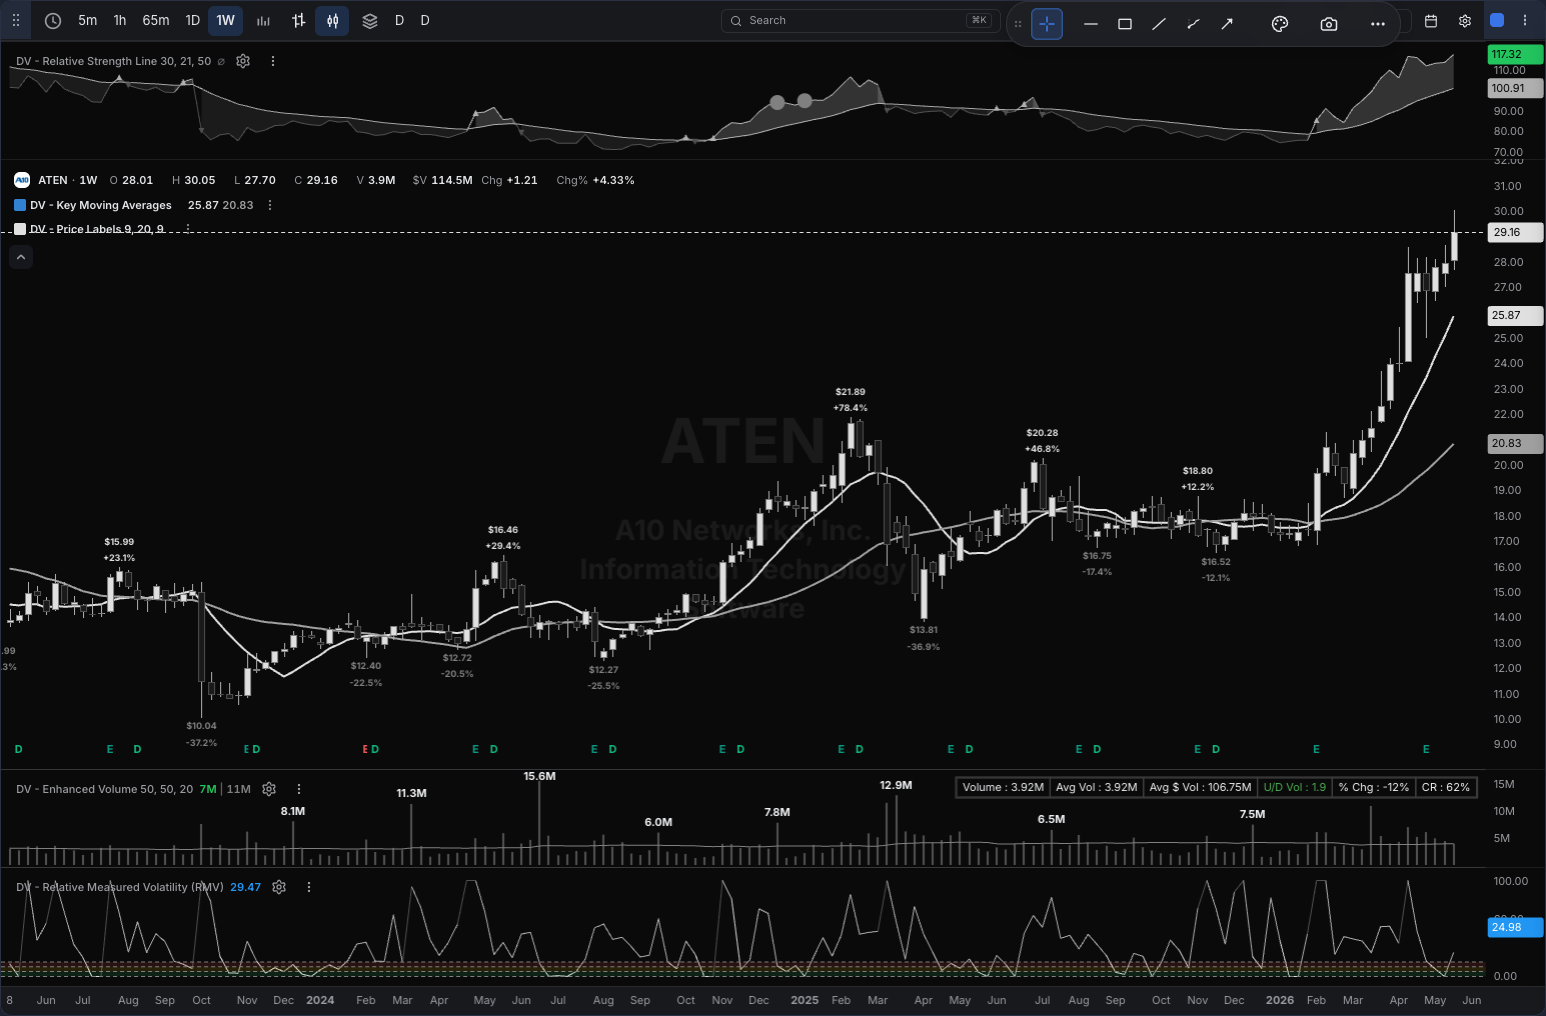Click the ATEN · 1W symbol label
The height and width of the screenshot is (1016, 1546).
point(68,180)
